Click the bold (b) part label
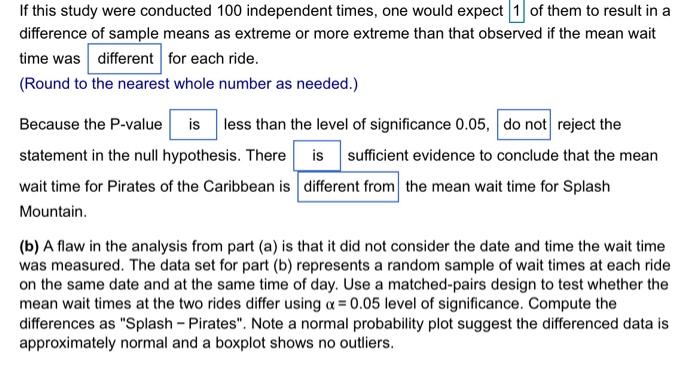 click(x=29, y=246)
